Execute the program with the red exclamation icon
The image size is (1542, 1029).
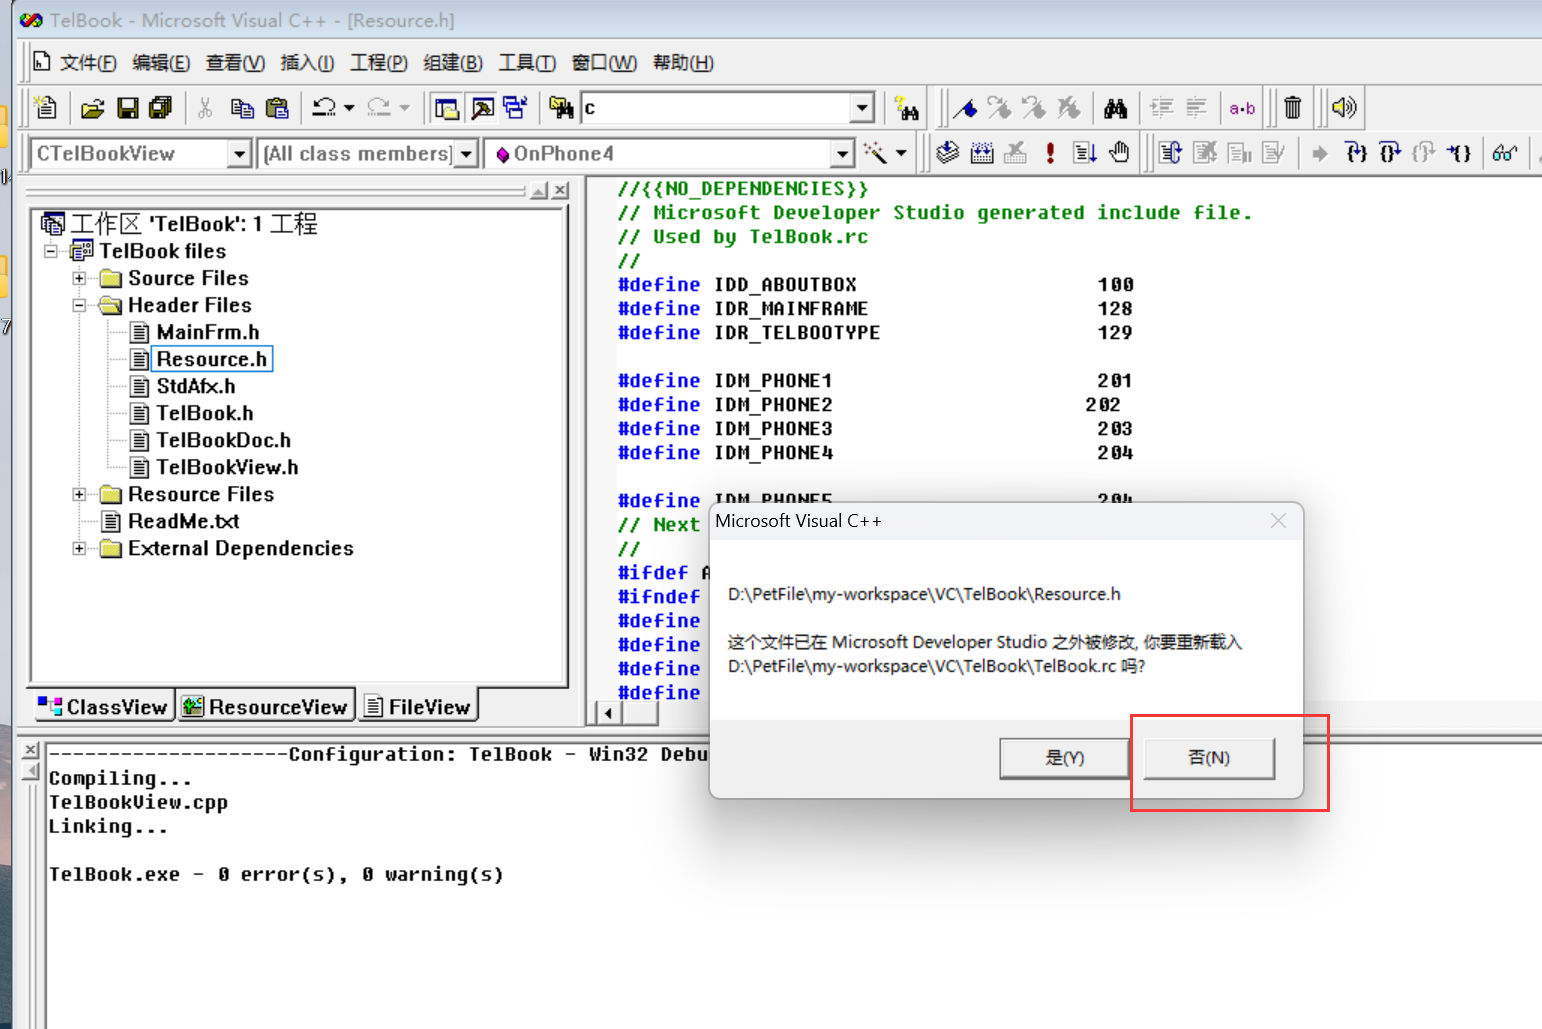[1050, 153]
